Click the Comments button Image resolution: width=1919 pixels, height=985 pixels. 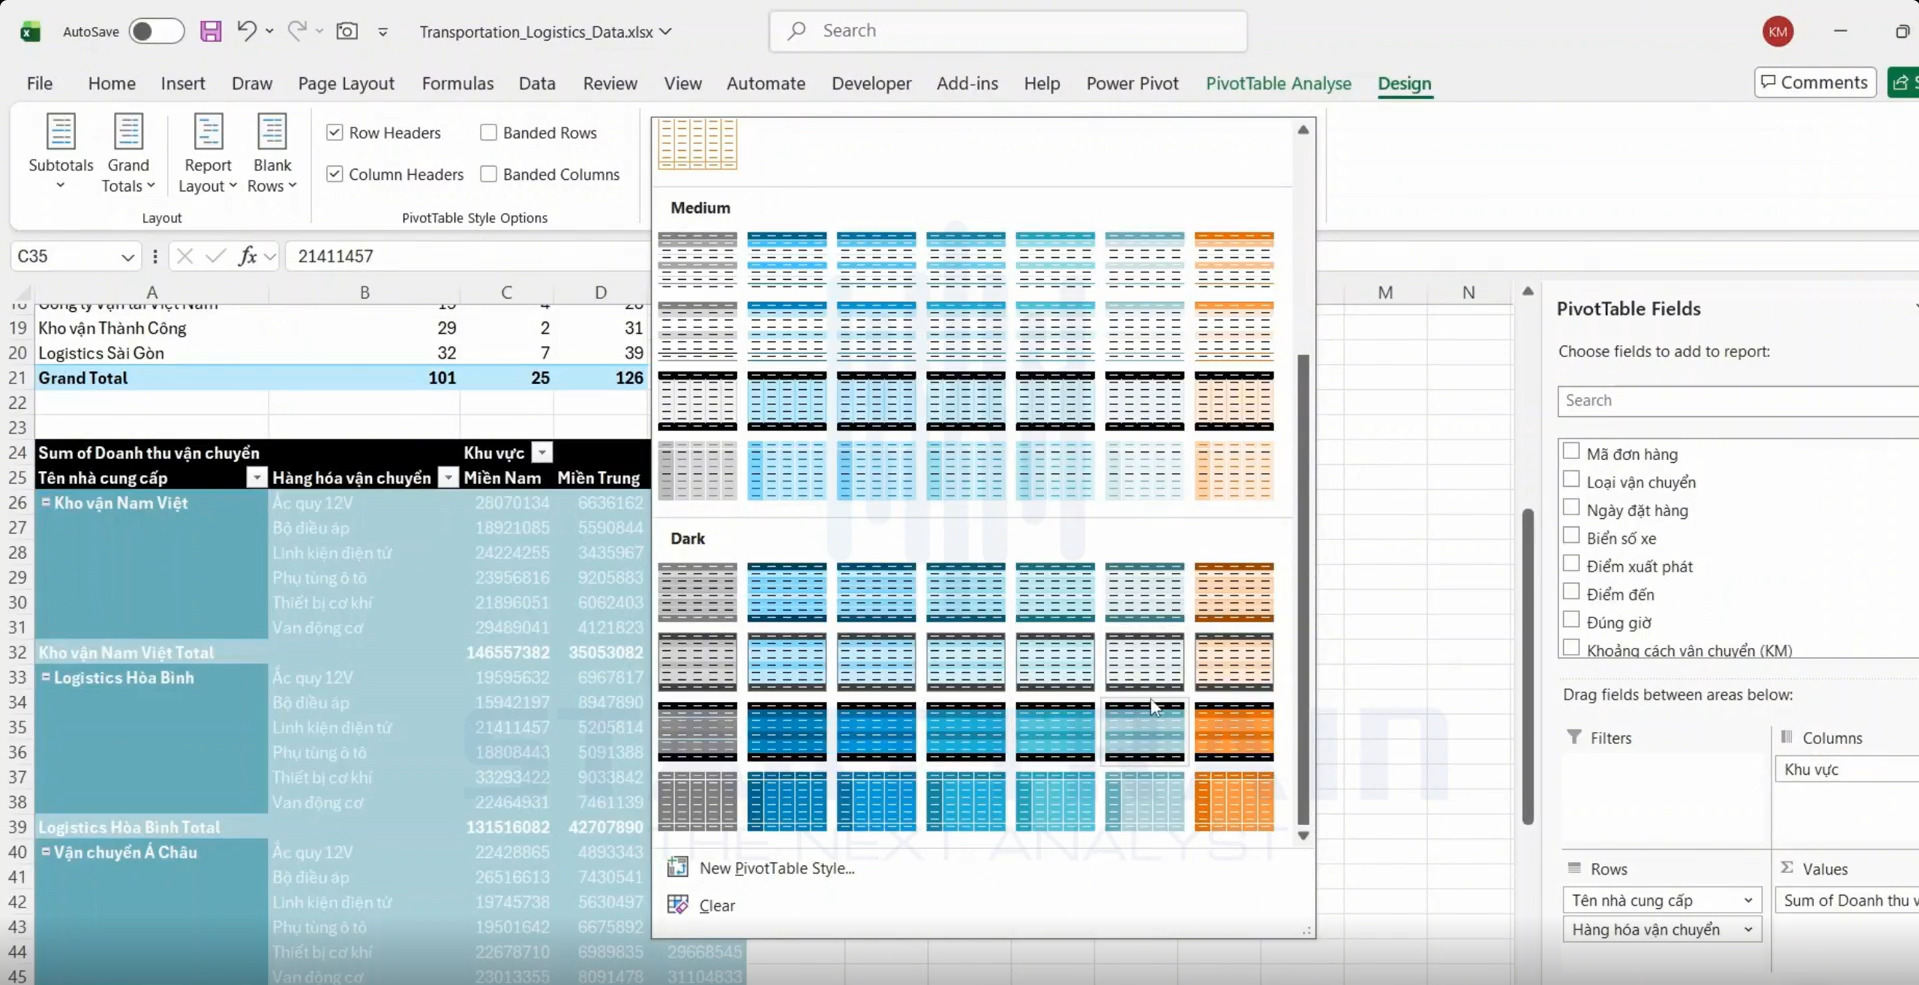tap(1815, 82)
